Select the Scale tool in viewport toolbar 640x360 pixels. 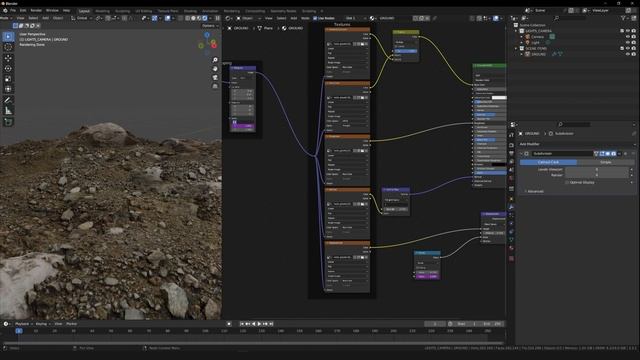pyautogui.click(x=8, y=79)
